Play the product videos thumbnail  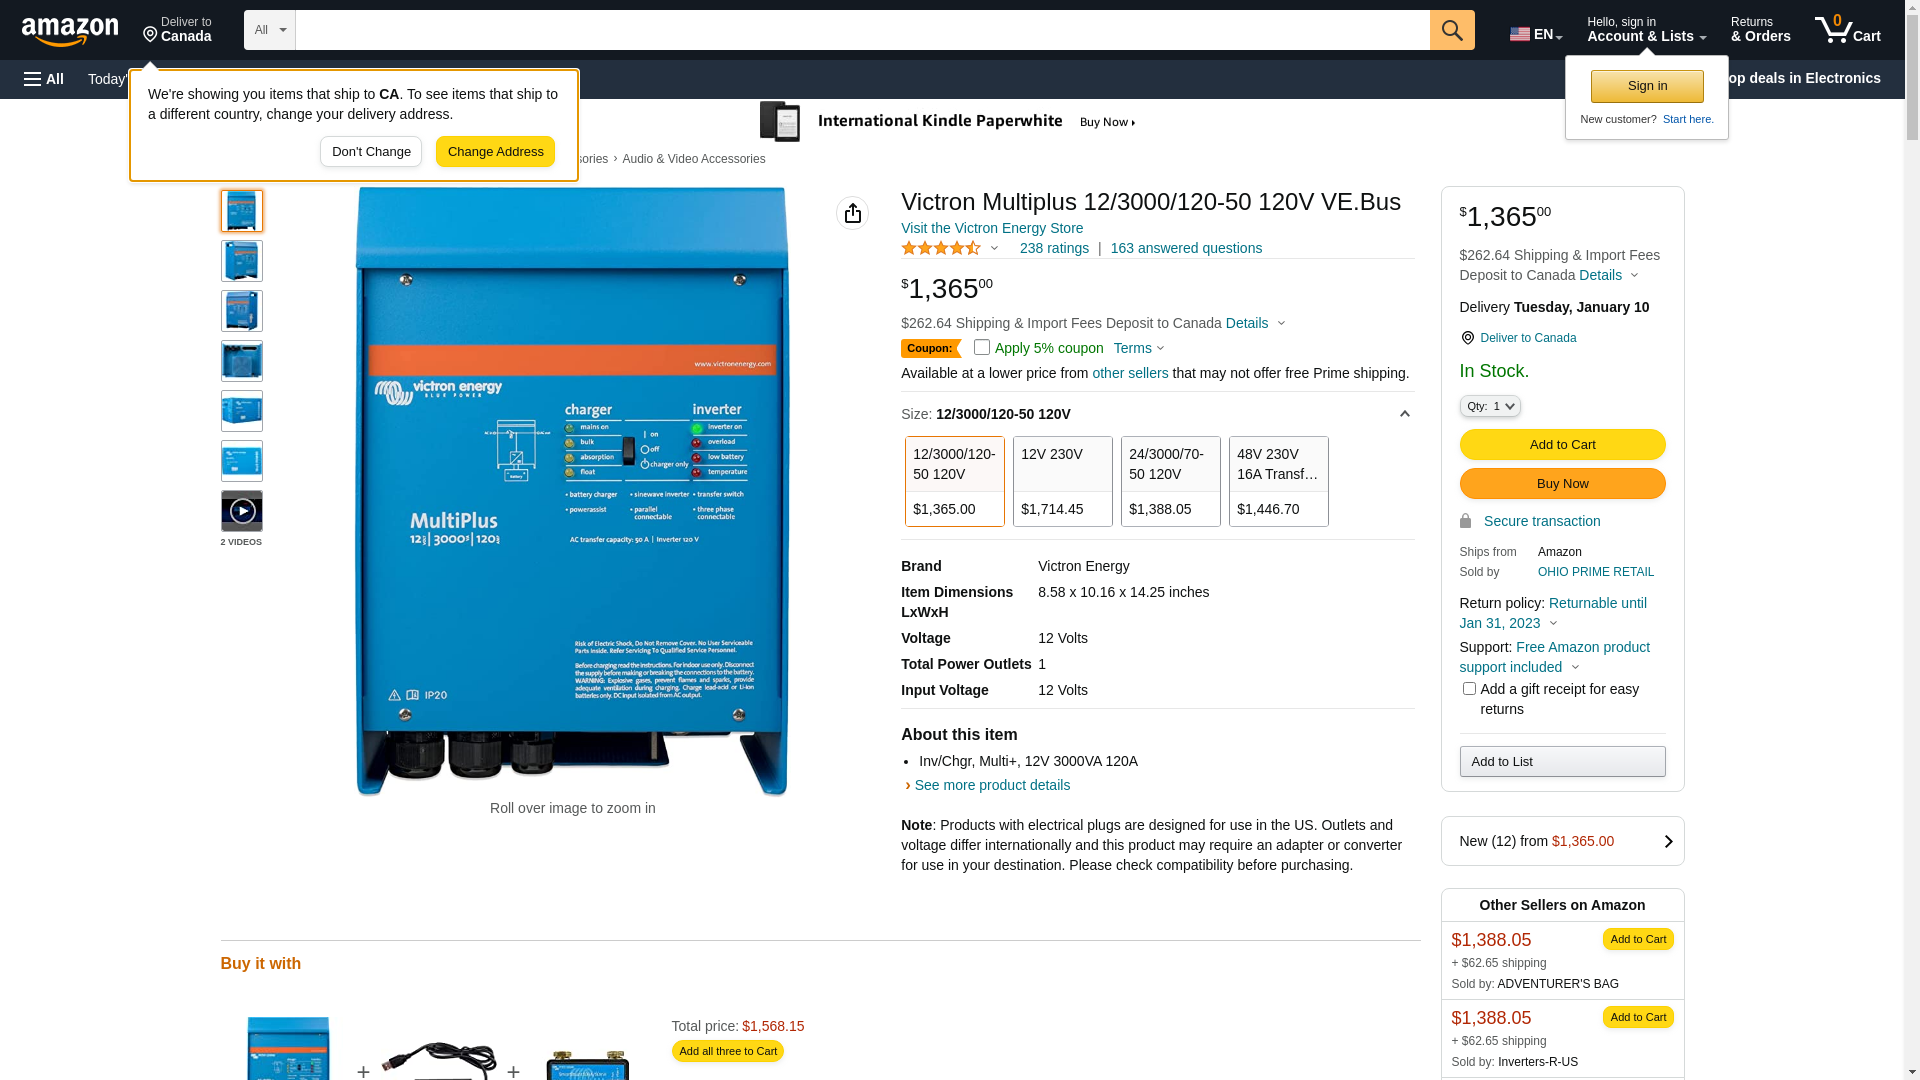coord(242,511)
